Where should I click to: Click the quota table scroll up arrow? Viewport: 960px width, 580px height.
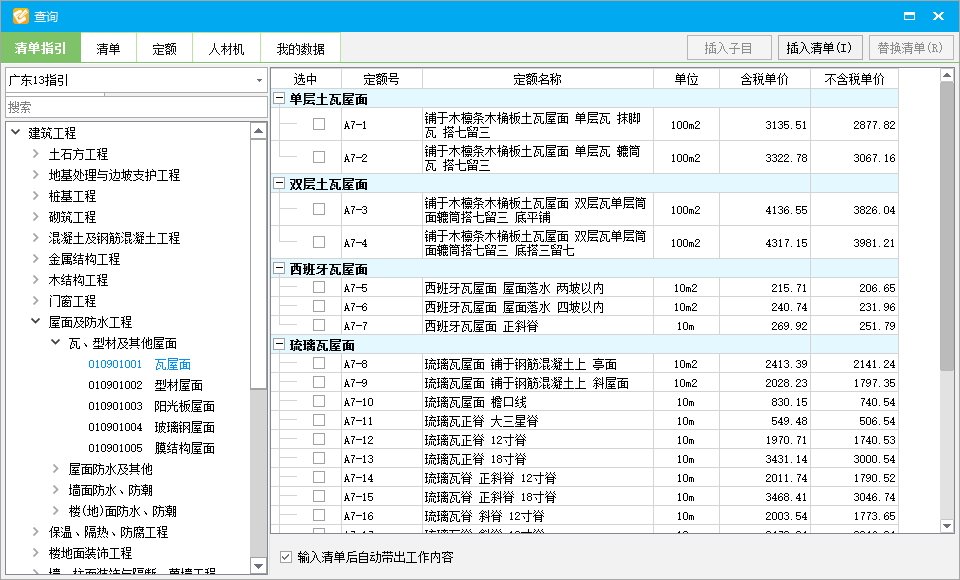[x=947, y=75]
